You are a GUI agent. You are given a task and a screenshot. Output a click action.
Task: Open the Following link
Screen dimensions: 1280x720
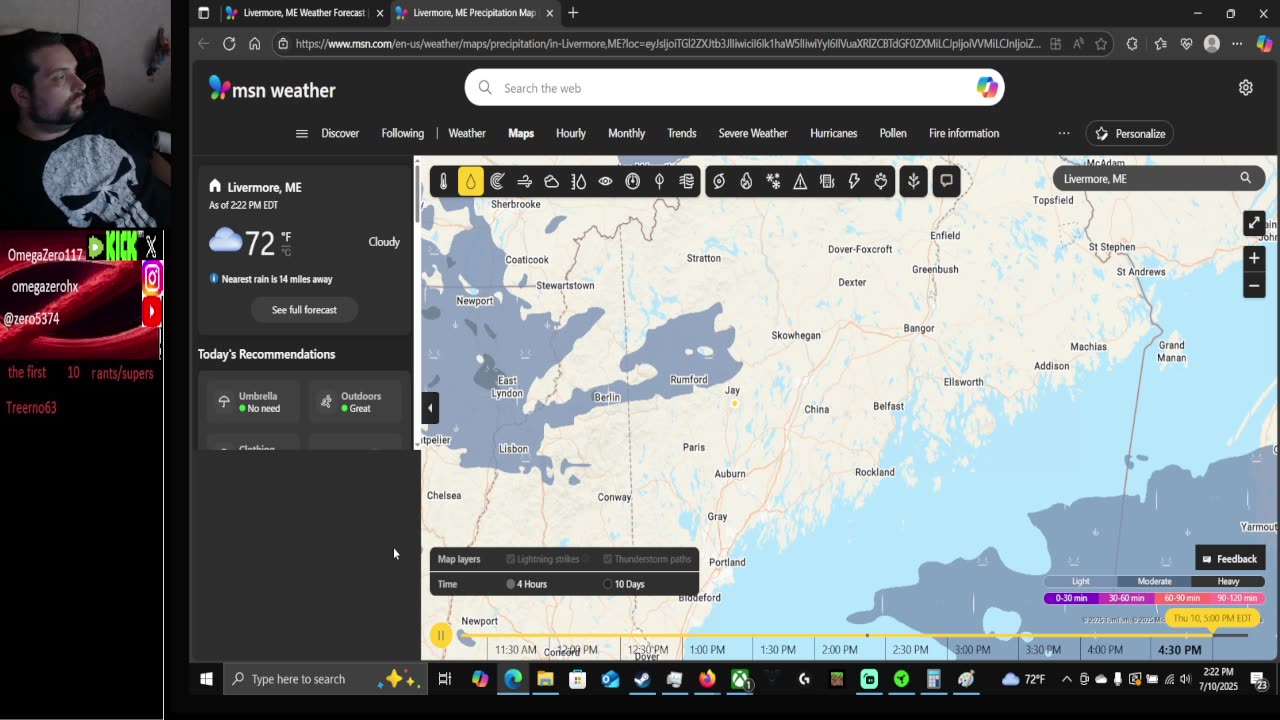pos(403,133)
